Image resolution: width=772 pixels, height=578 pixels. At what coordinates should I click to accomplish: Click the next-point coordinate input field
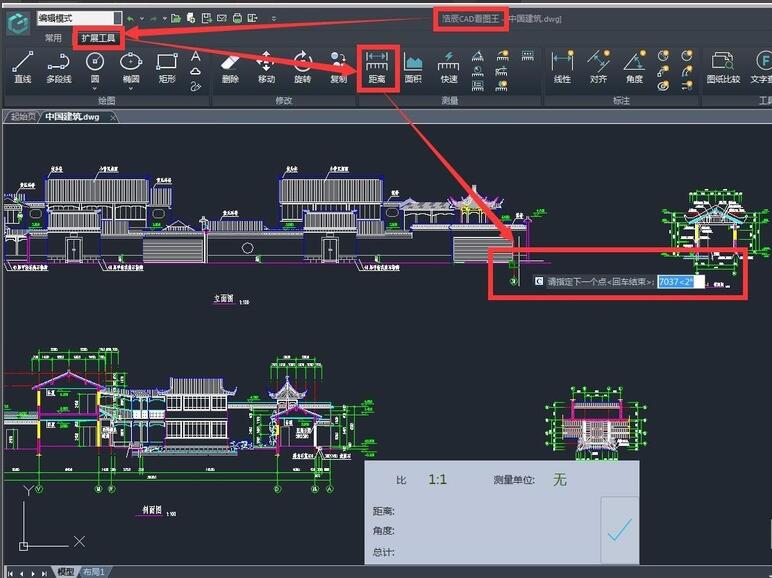coord(675,282)
